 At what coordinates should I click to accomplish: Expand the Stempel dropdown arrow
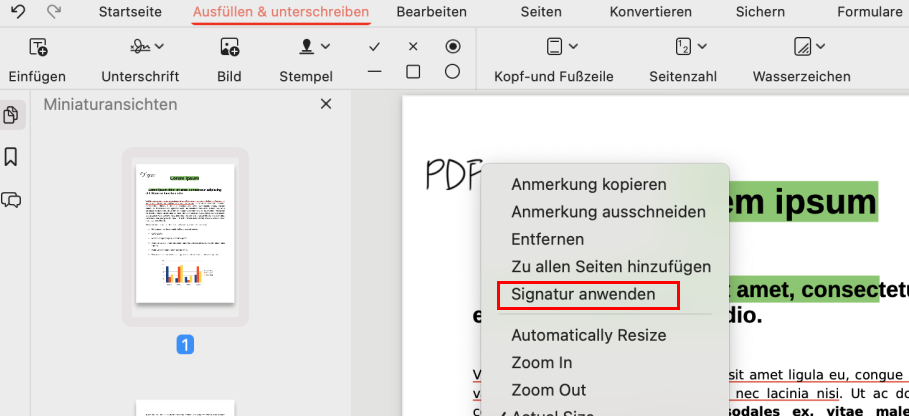click(x=326, y=46)
